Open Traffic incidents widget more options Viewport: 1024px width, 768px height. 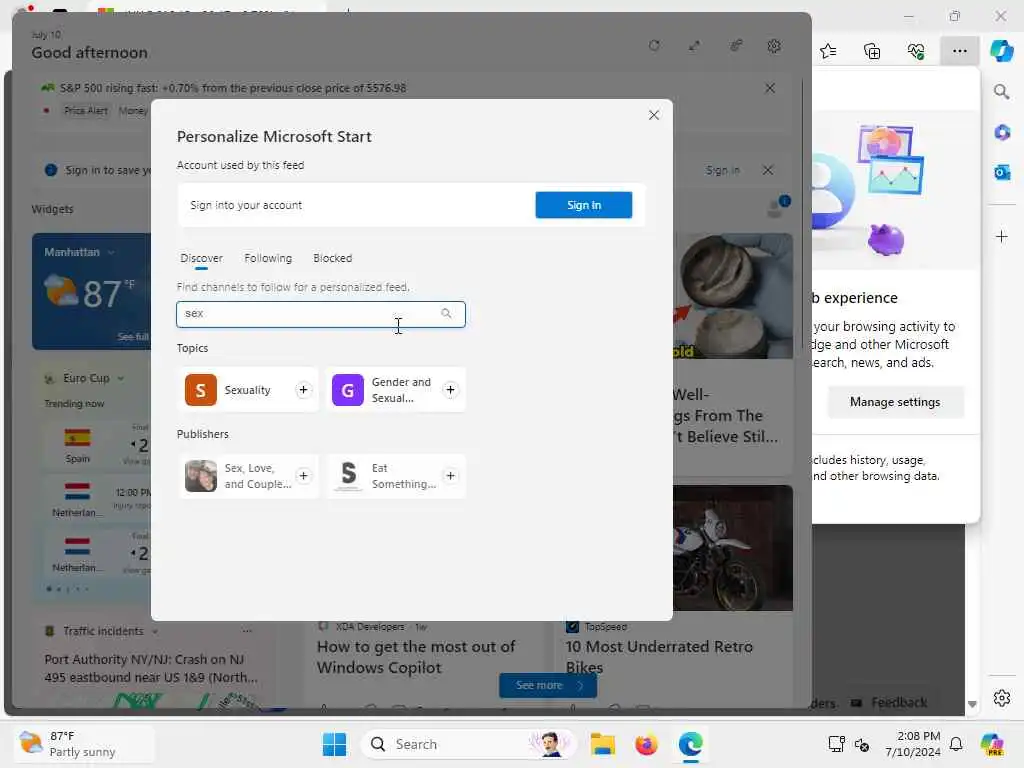point(247,631)
